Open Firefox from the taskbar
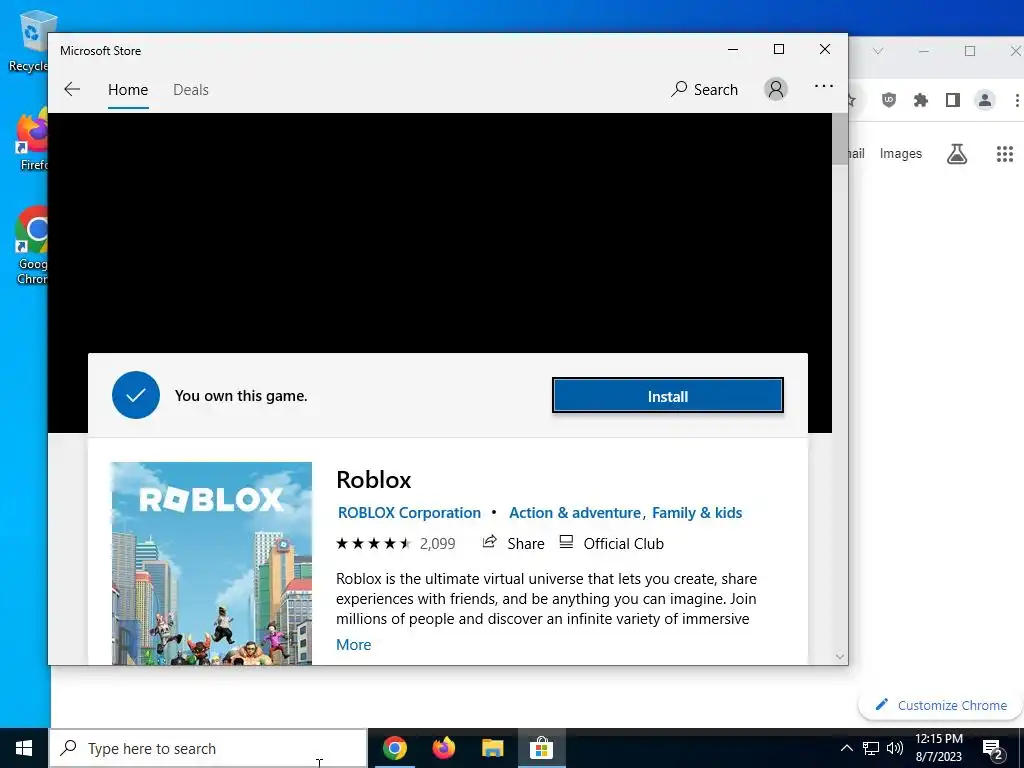 tap(444, 748)
